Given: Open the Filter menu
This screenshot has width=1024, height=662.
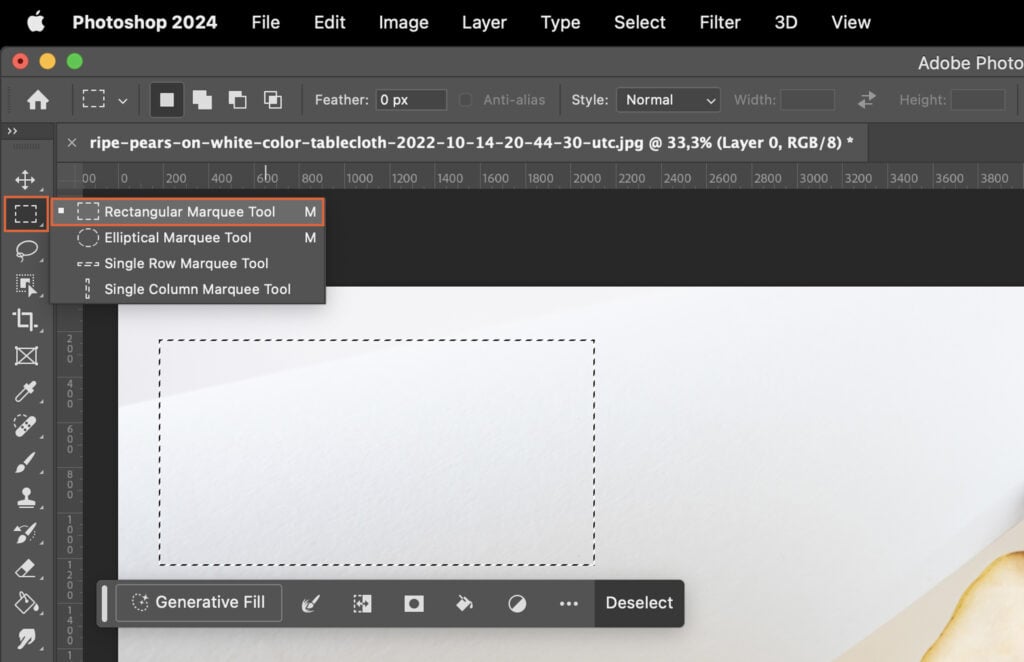Looking at the screenshot, I should click(719, 22).
